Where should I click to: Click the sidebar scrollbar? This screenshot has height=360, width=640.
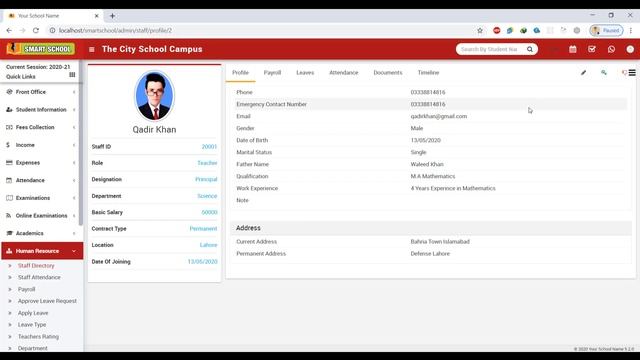tap(81, 143)
